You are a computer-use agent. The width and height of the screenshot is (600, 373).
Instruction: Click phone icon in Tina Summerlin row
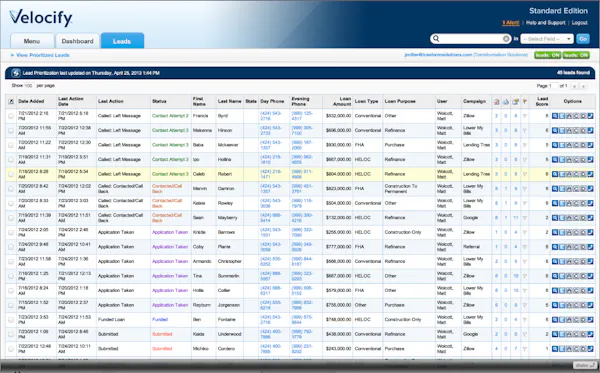point(590,276)
